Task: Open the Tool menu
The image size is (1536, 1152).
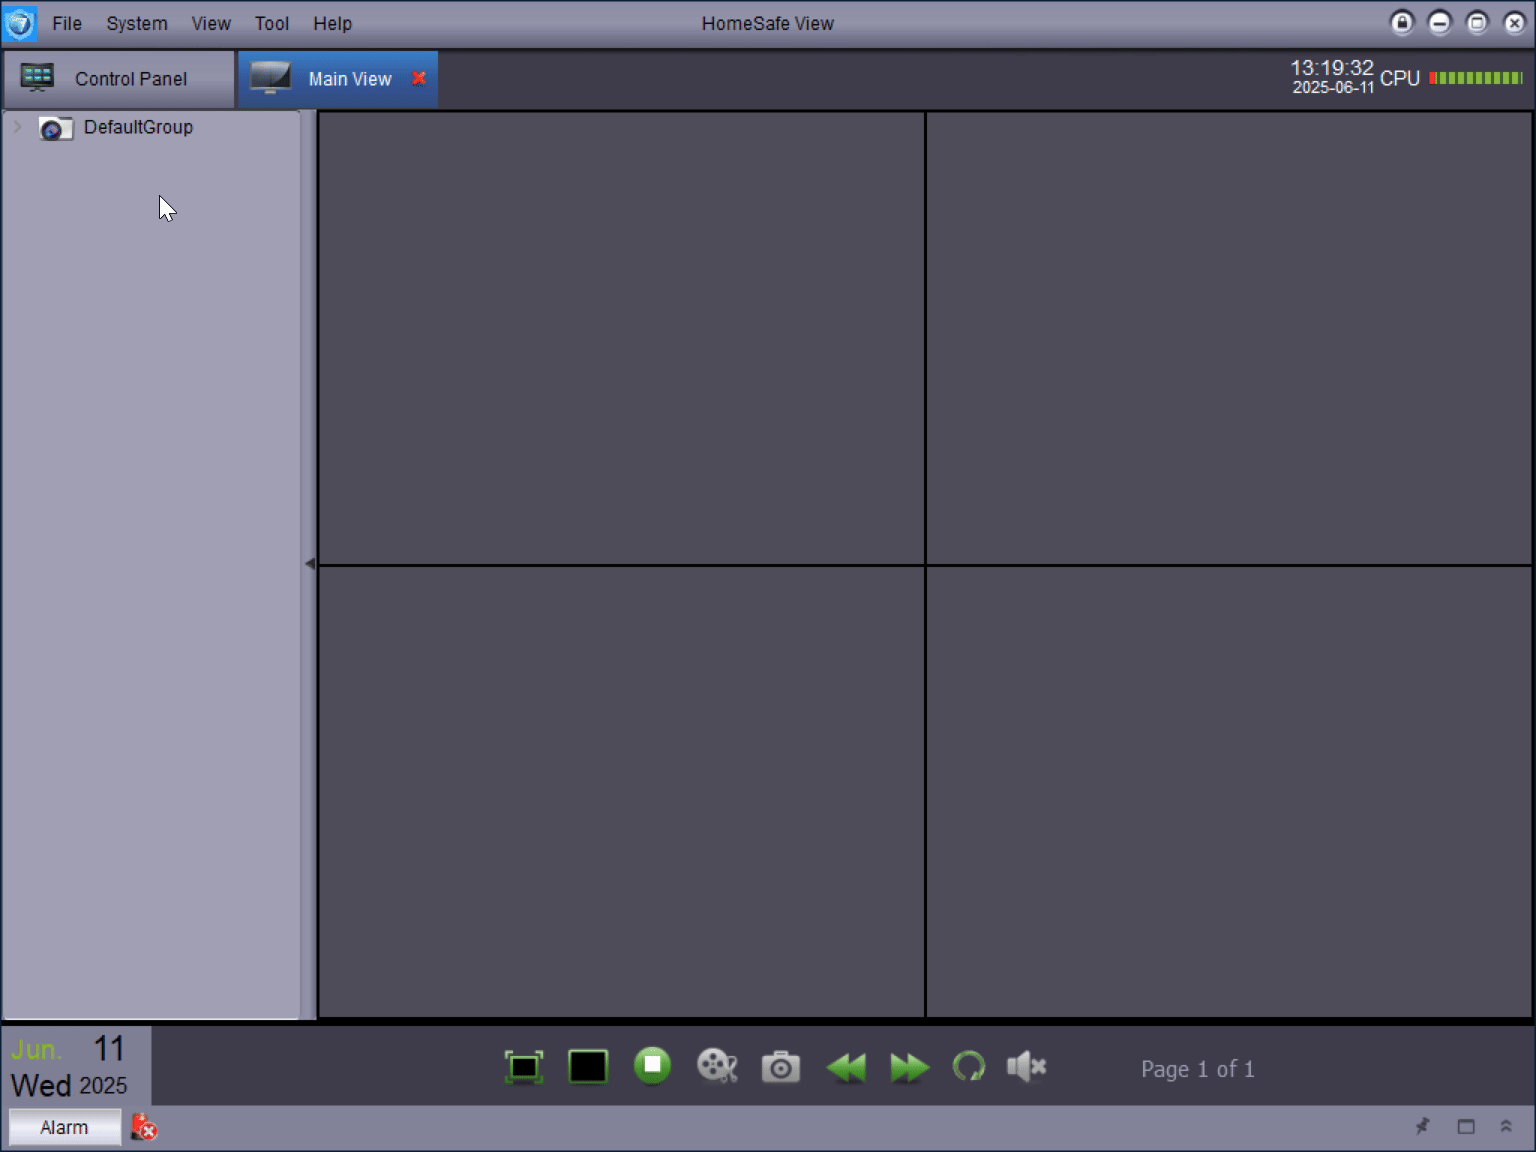Action: pos(271,23)
